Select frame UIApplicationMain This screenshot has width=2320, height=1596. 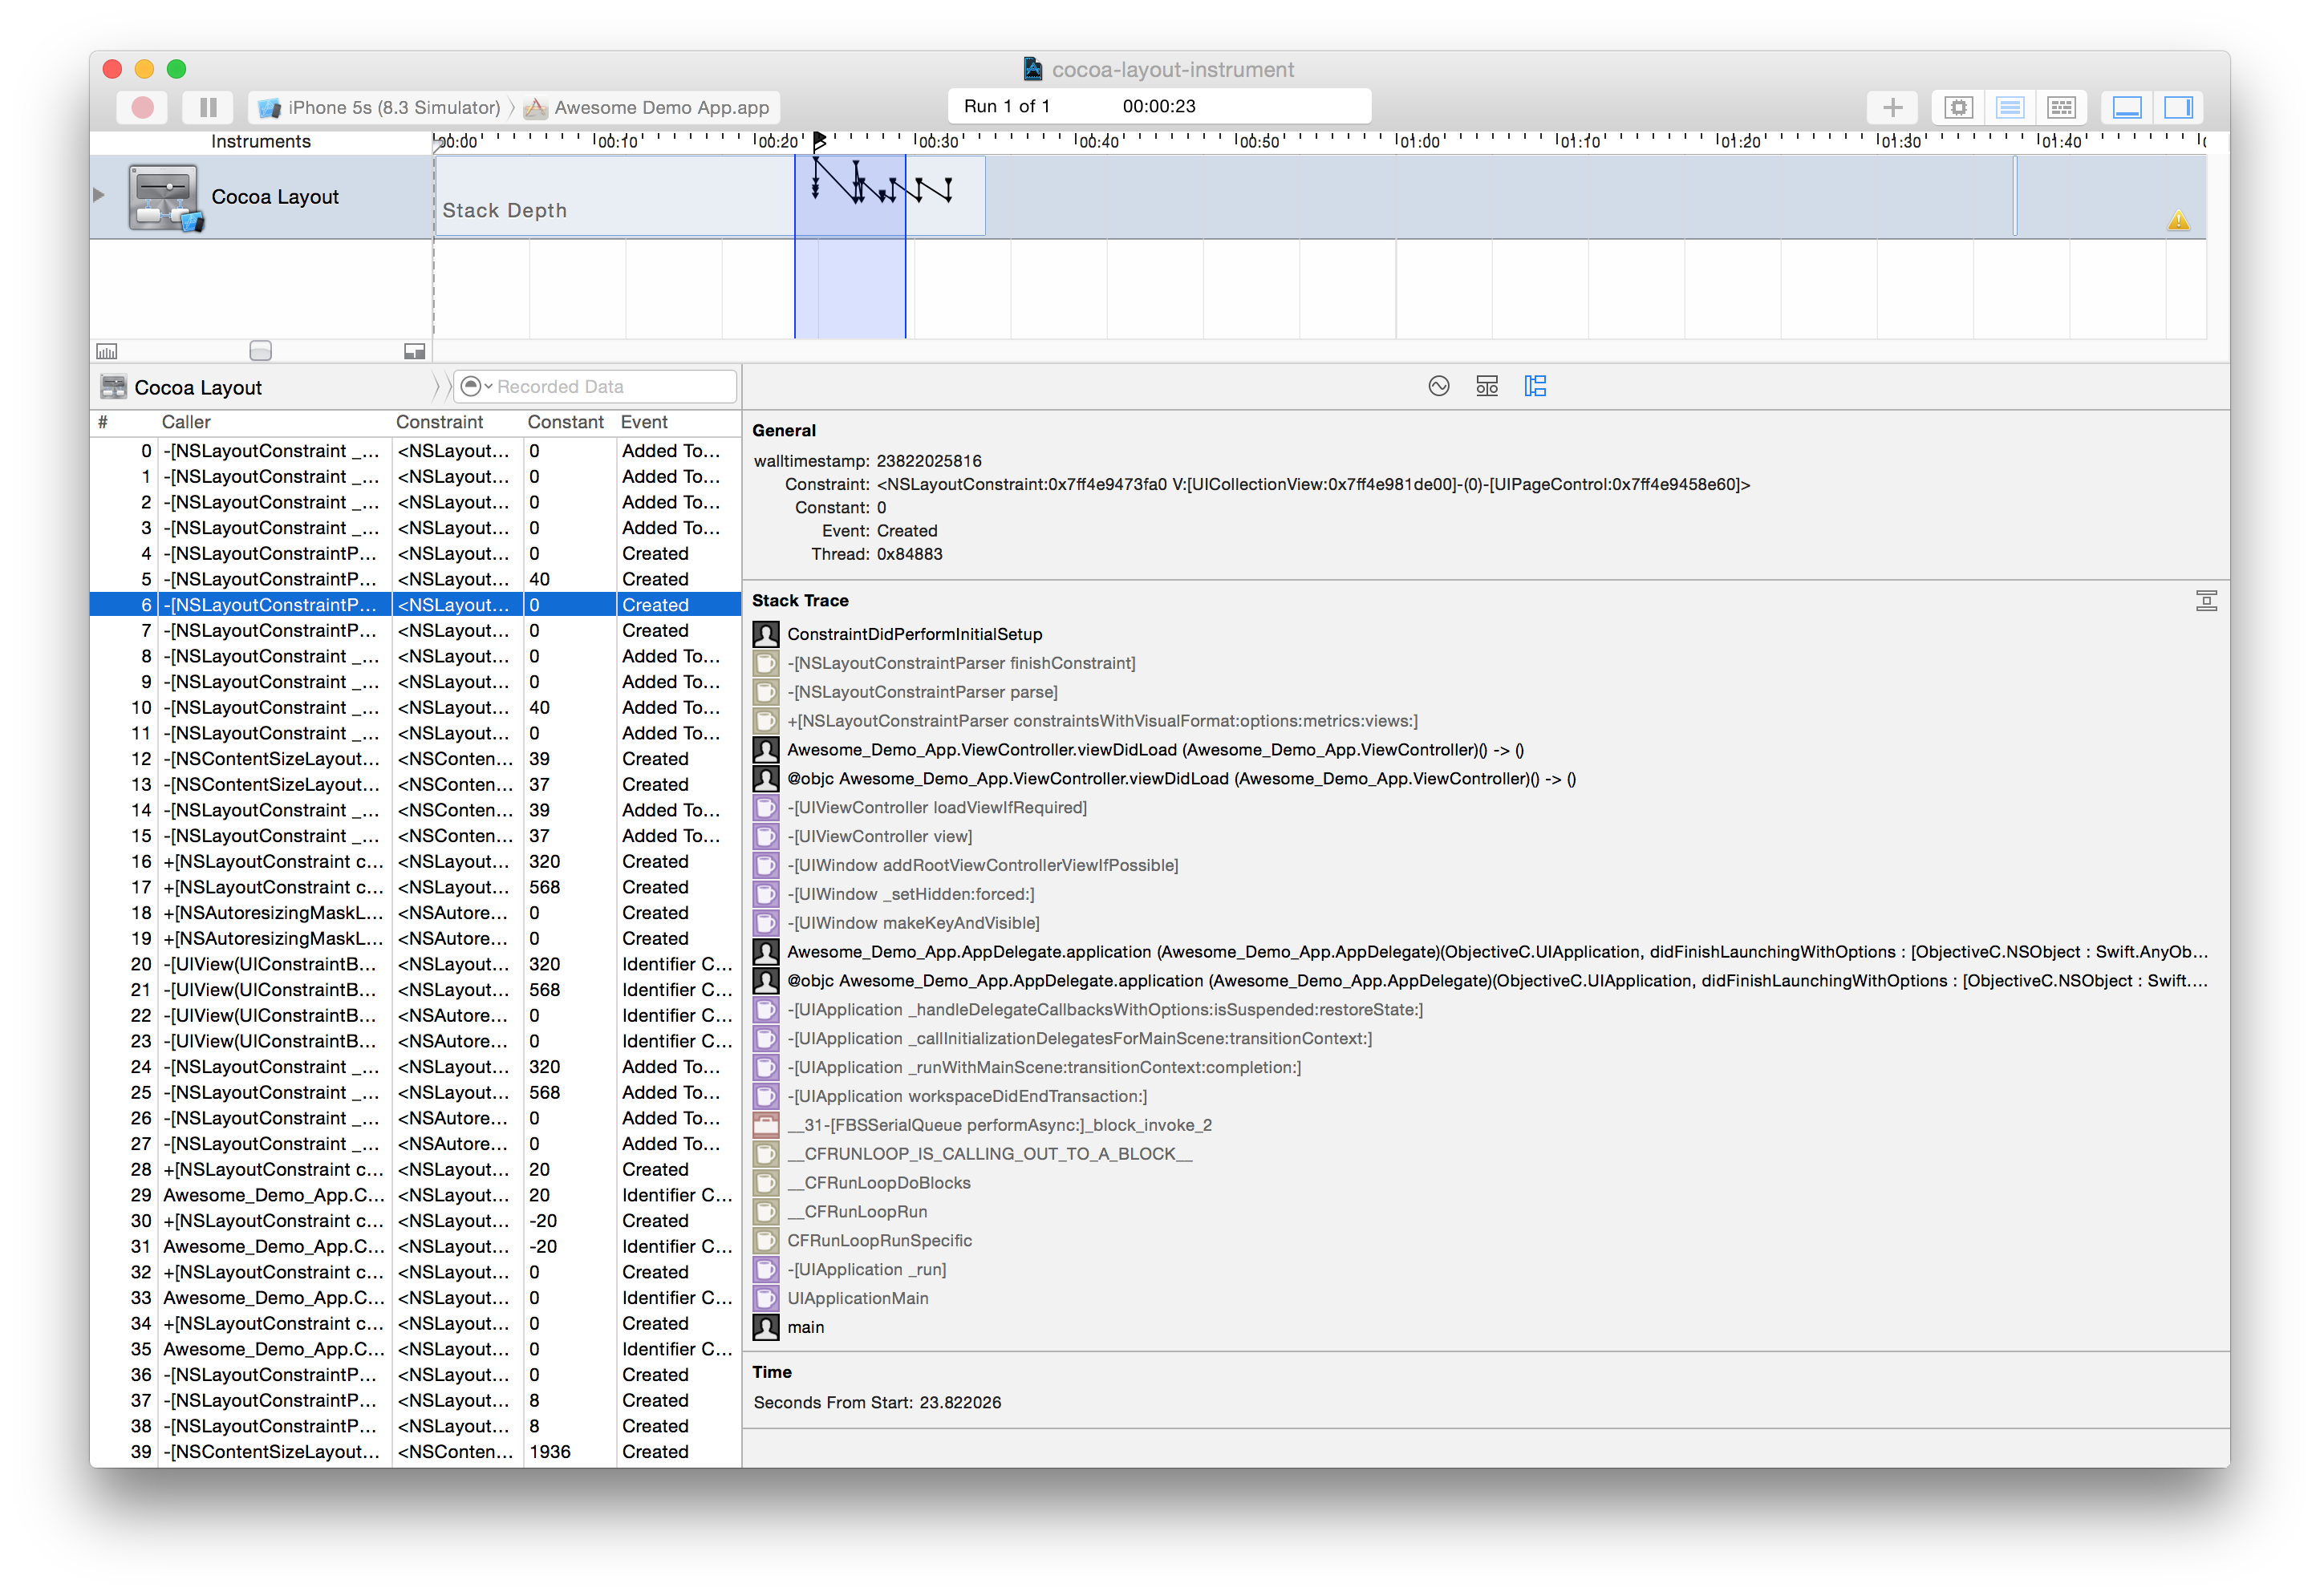tap(857, 1298)
